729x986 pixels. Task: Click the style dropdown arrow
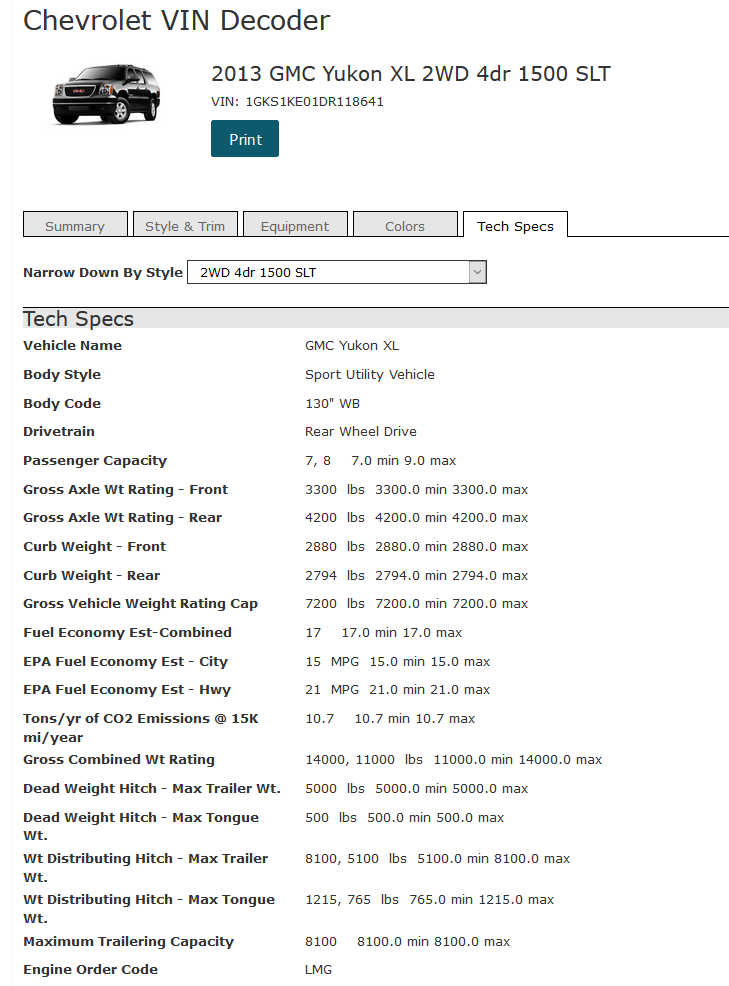tap(477, 272)
